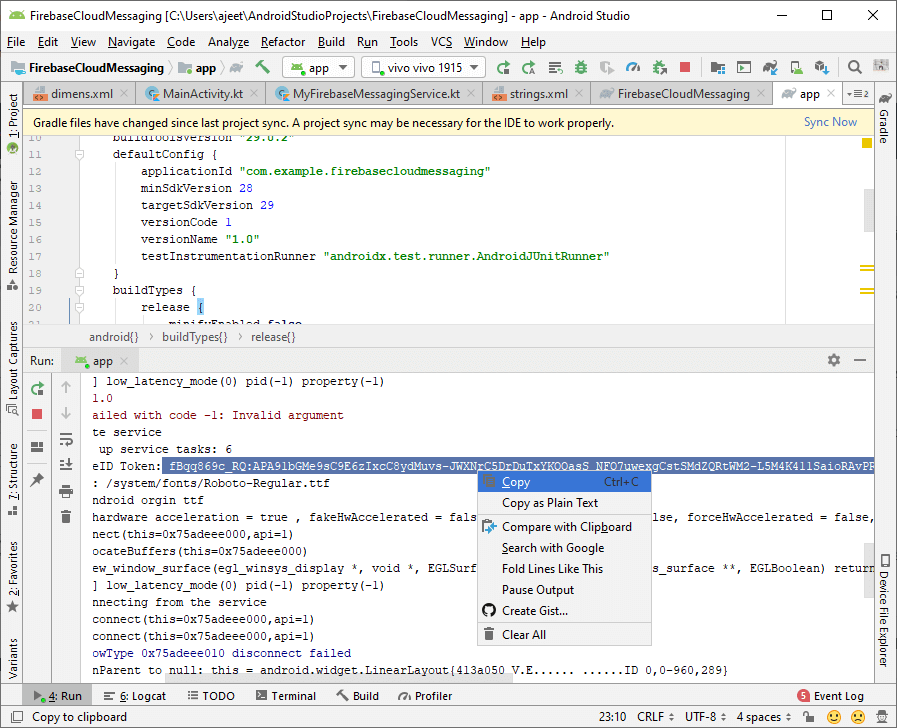The height and width of the screenshot is (728, 897).
Task: Choose Create Gist... from context menu
Action: (x=564, y=611)
